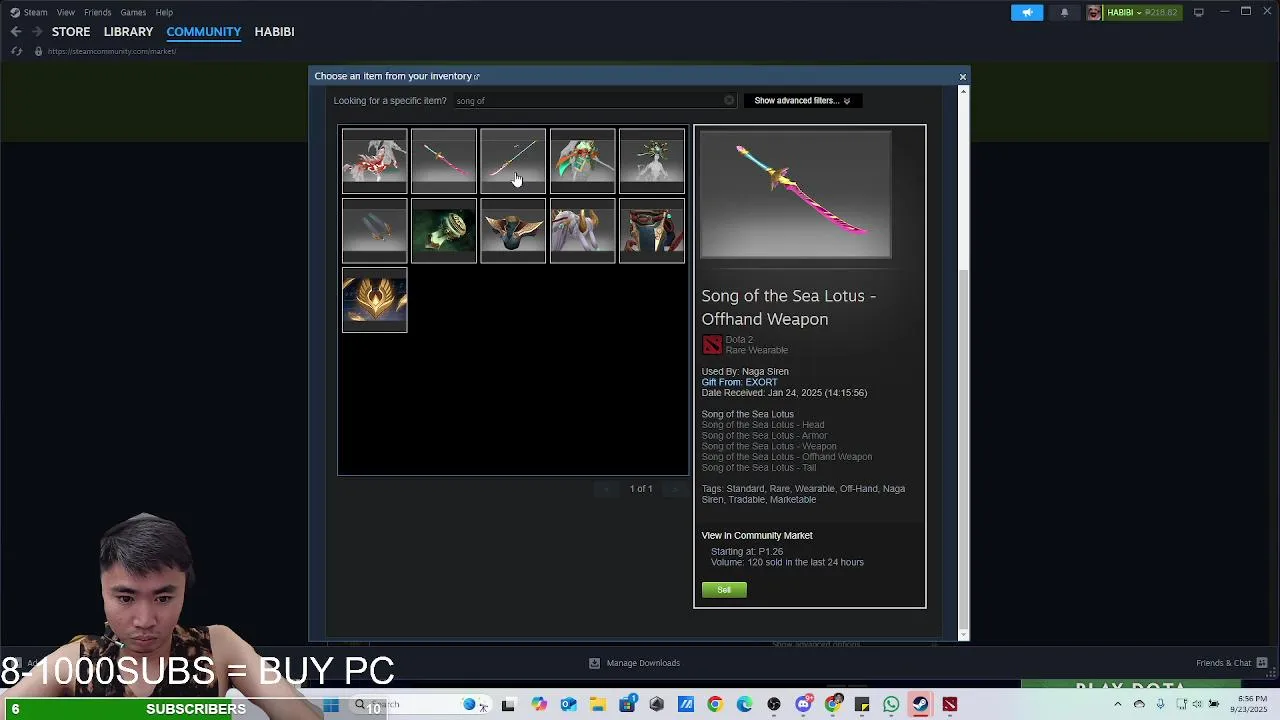Open the Friends menu

tap(97, 12)
